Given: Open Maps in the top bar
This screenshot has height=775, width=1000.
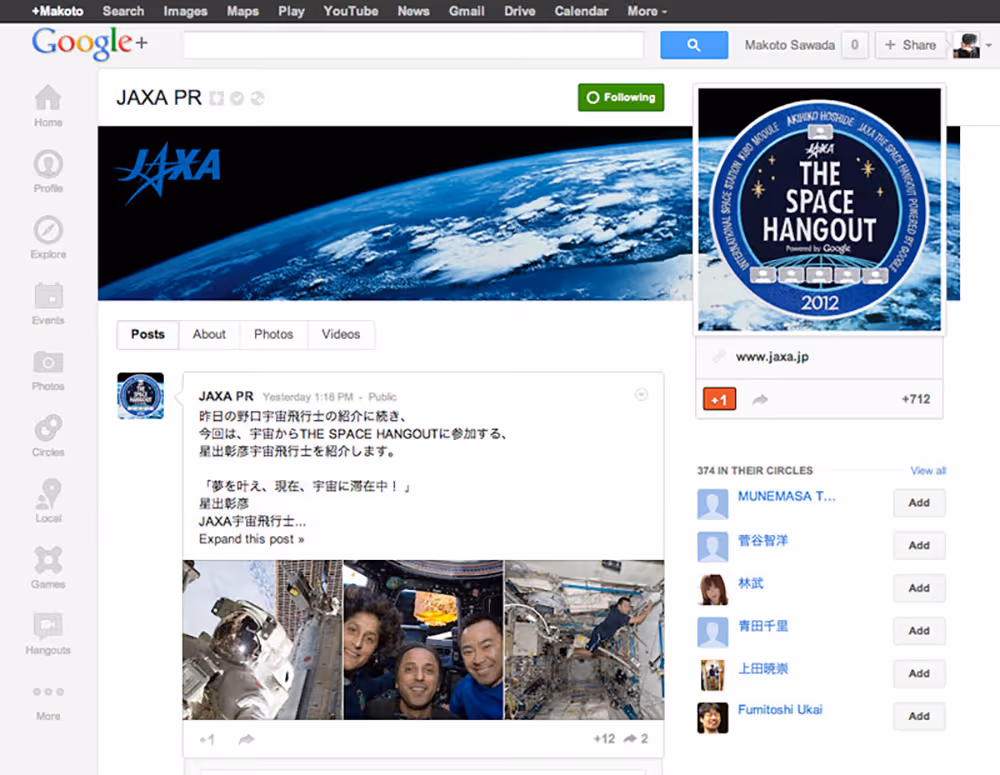Looking at the screenshot, I should tap(243, 11).
